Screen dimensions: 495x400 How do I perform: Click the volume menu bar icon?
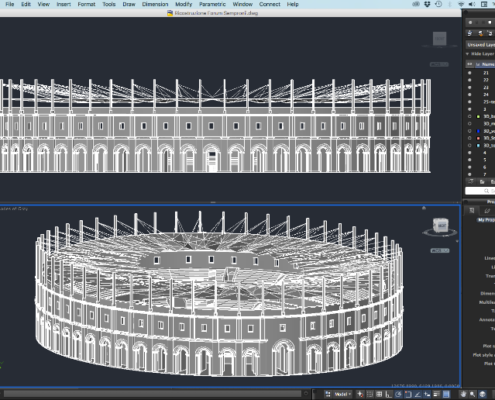[472, 4]
